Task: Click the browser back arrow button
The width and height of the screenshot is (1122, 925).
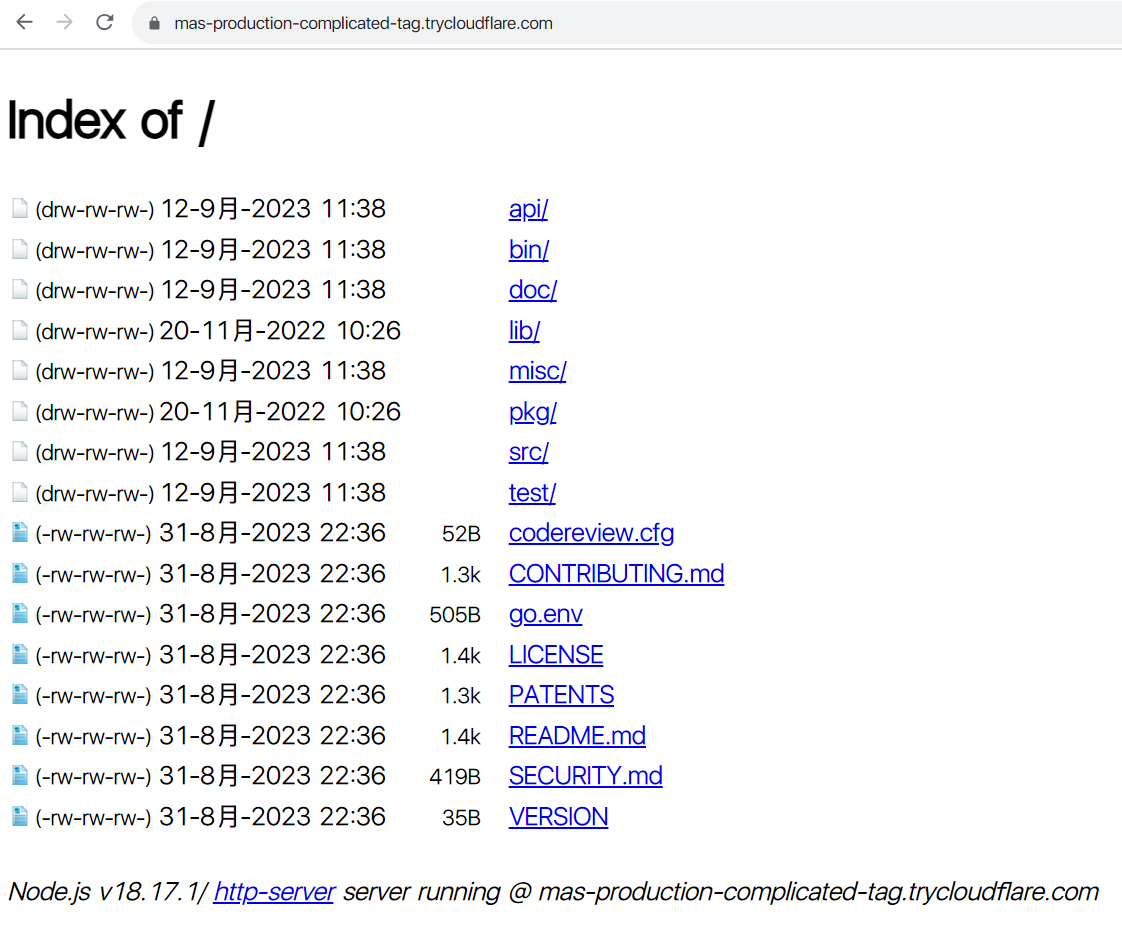Action: [x=25, y=23]
